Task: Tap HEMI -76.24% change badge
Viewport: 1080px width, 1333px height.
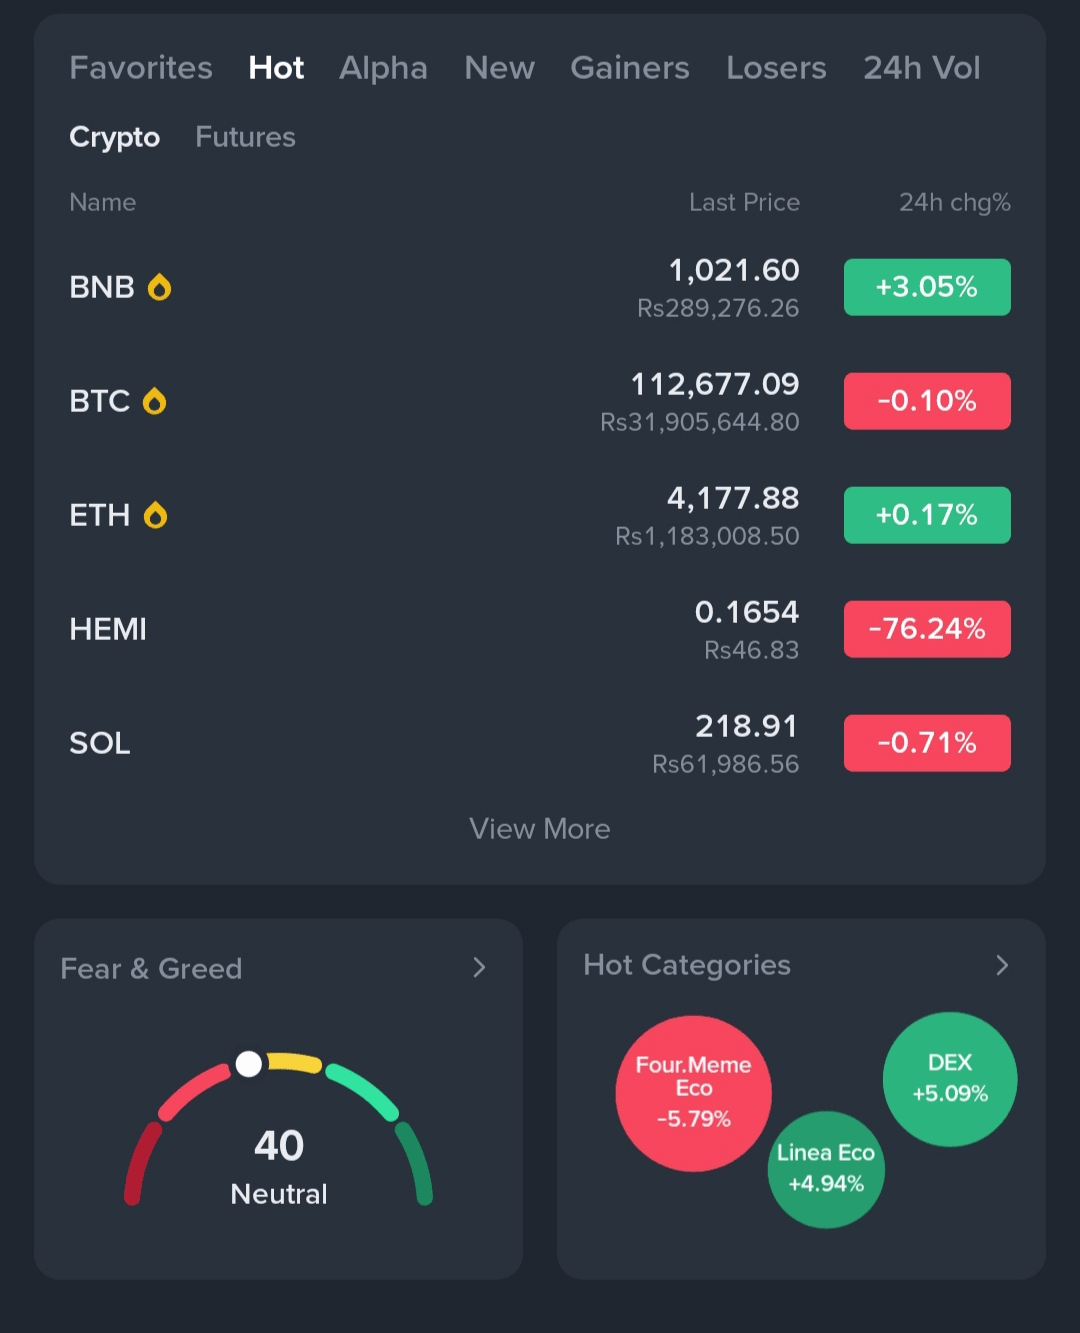Action: click(927, 630)
